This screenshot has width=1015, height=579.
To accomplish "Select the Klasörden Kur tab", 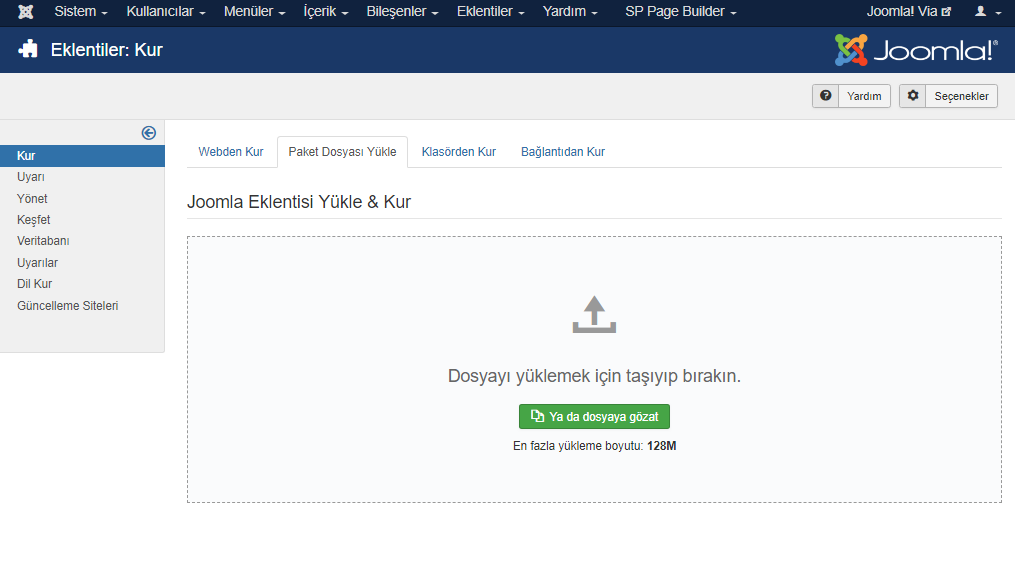I will coord(459,152).
